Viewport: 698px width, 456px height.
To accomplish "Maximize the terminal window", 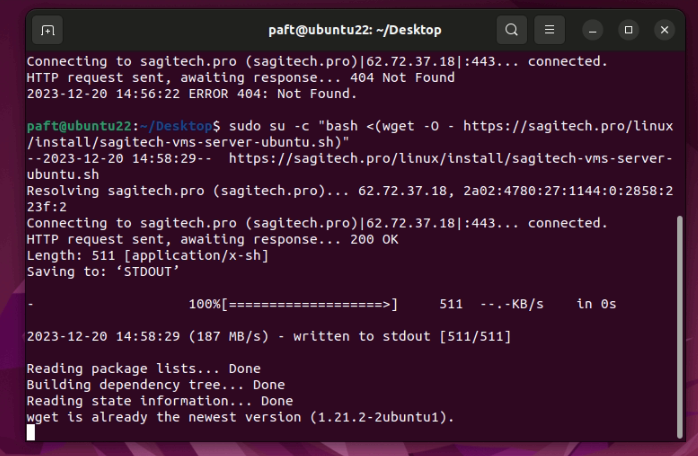I will pos(628,30).
